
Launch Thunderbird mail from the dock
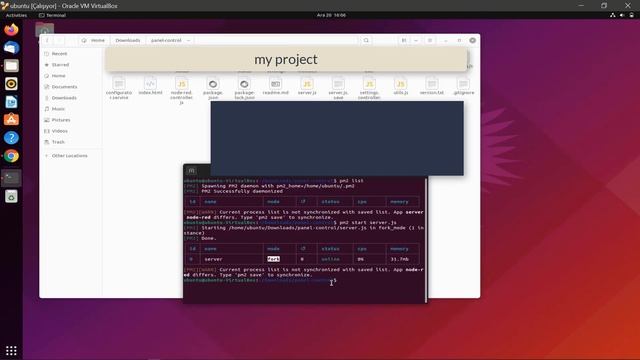(x=11, y=48)
